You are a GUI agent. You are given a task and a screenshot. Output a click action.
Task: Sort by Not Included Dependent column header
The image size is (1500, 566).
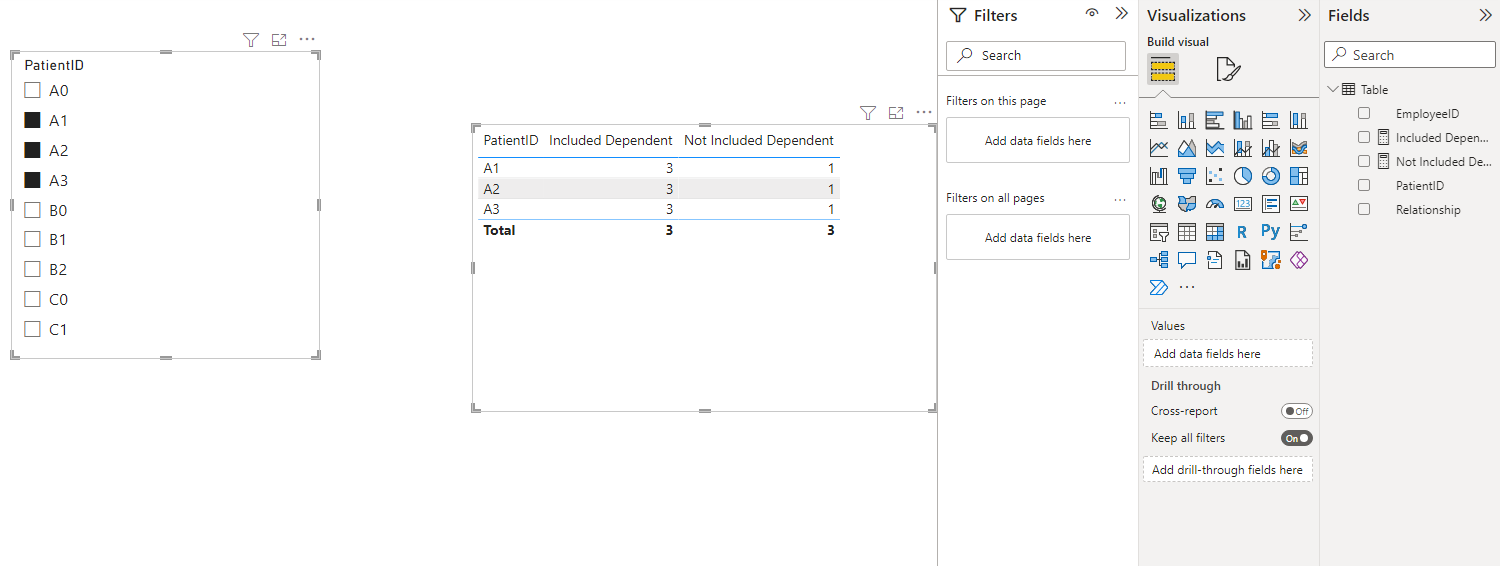[759, 140]
